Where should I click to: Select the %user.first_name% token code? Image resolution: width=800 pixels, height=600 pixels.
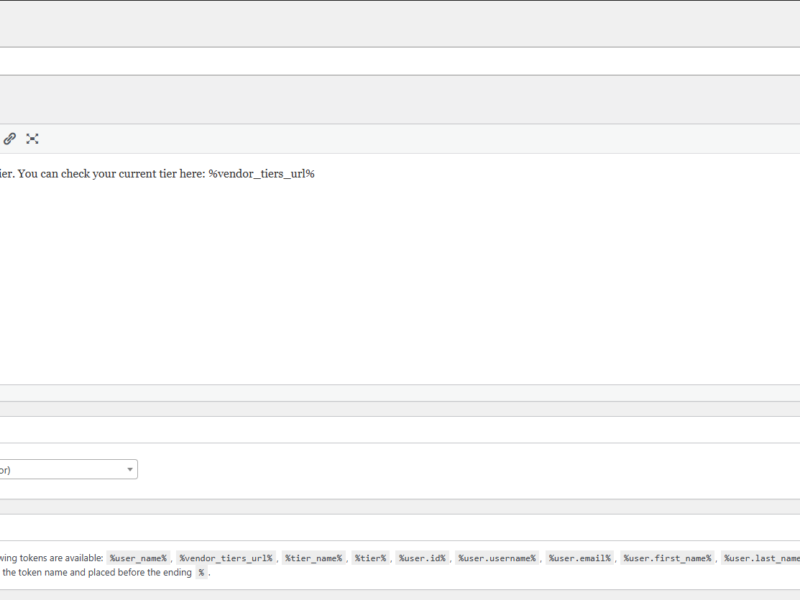point(667,558)
